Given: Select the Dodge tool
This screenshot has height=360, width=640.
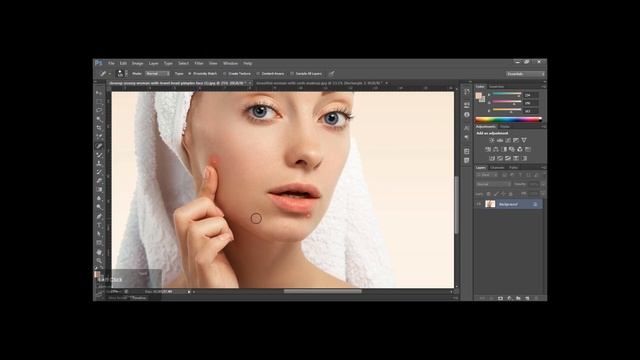Looking at the screenshot, I should (99, 207).
